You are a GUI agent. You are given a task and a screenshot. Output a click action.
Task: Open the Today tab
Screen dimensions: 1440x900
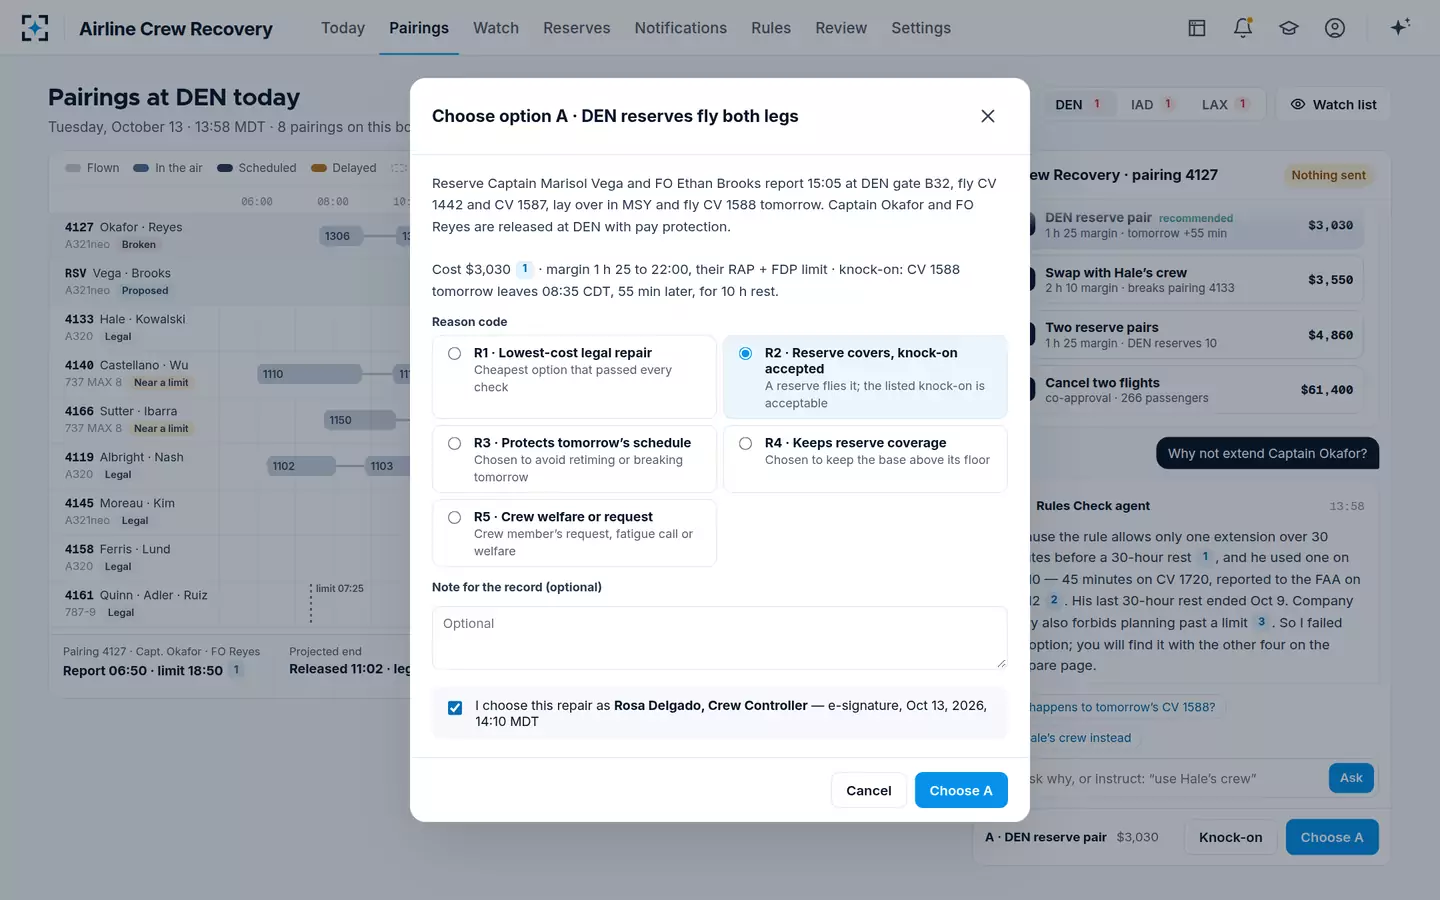pos(343,28)
